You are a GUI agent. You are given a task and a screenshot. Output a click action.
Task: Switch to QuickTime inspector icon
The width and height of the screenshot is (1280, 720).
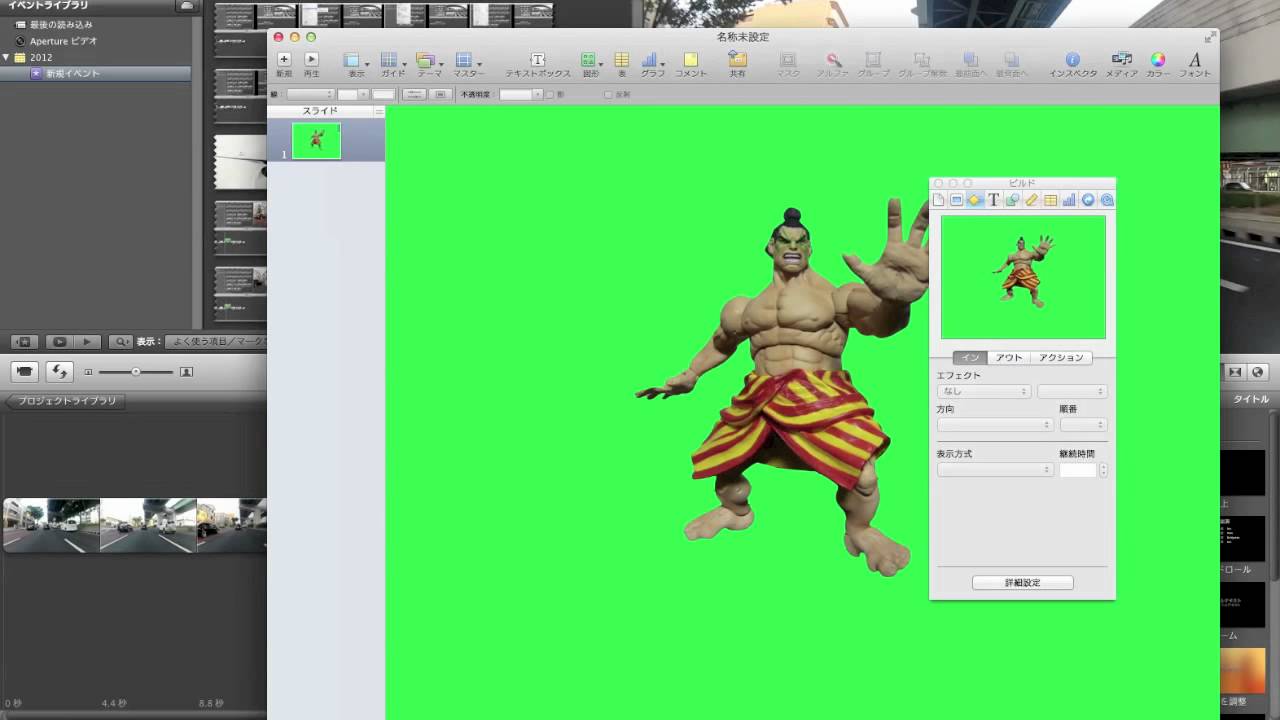[x=1107, y=200]
